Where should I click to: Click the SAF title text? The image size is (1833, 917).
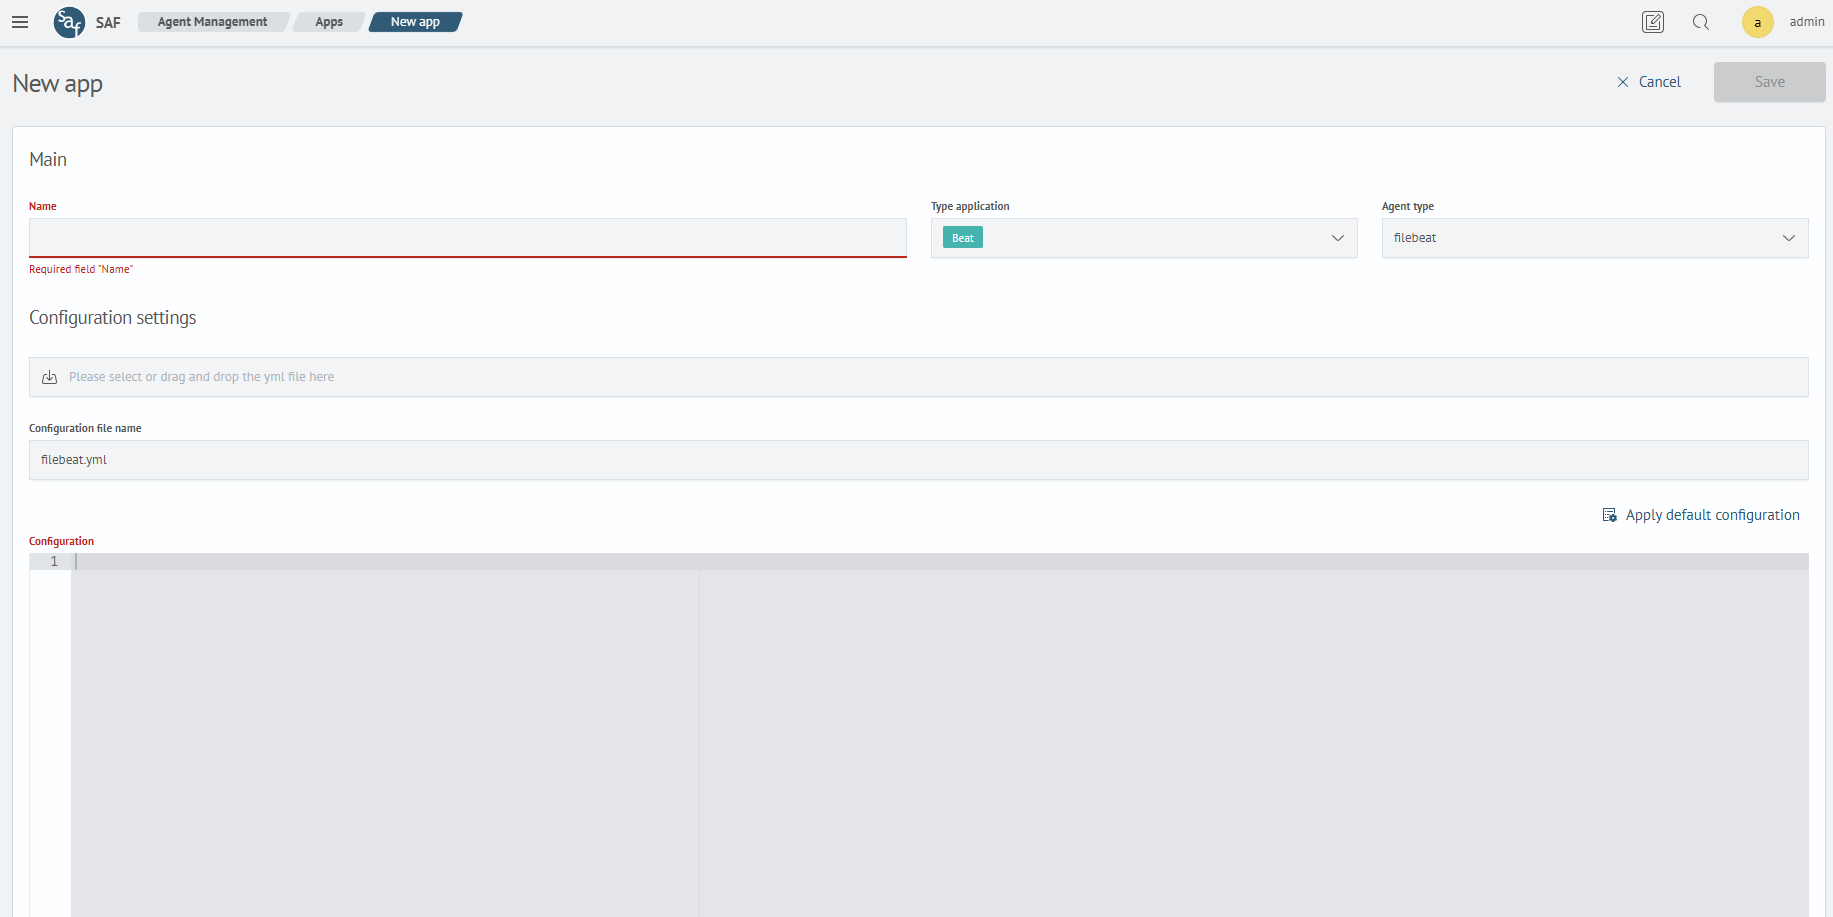coord(108,22)
